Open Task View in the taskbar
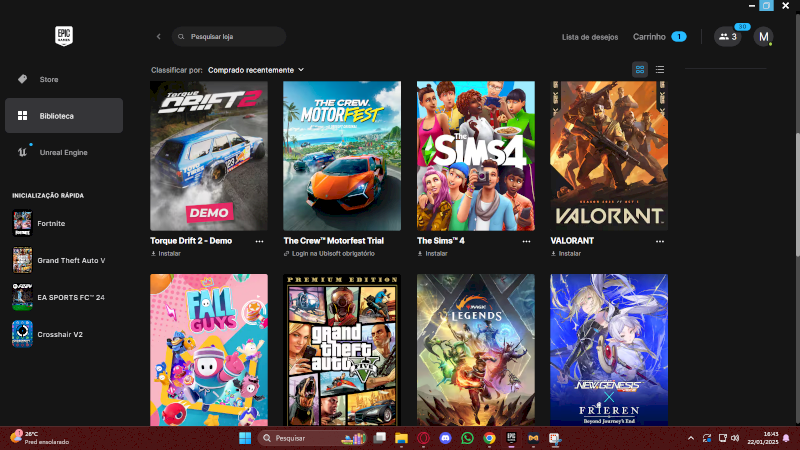 [x=380, y=438]
